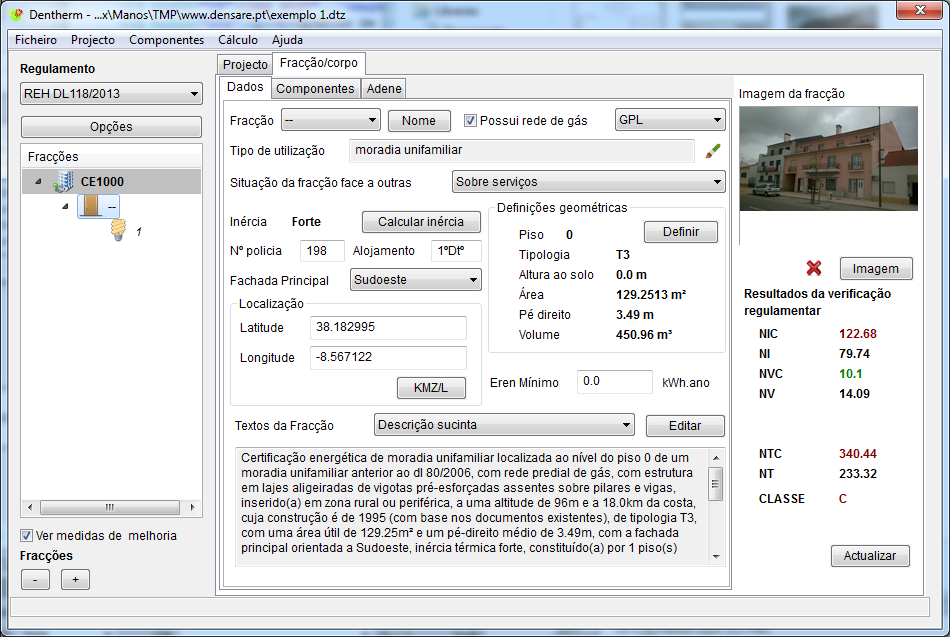
Task: Click the red X delete image icon
Action: point(814,268)
